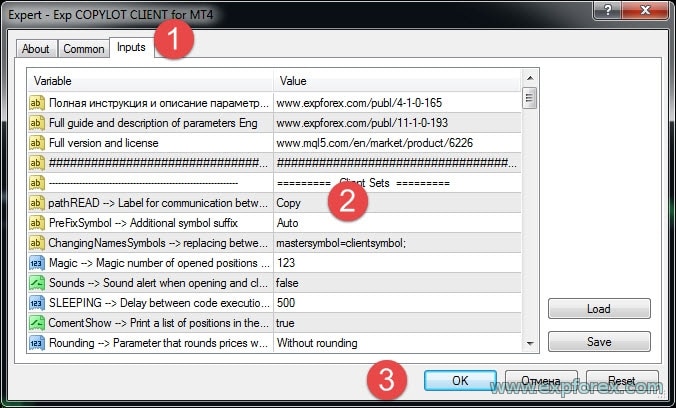Viewport: 676px width, 408px height.
Task: Click boolean icon next to ComentShow
Action: [x=37, y=323]
